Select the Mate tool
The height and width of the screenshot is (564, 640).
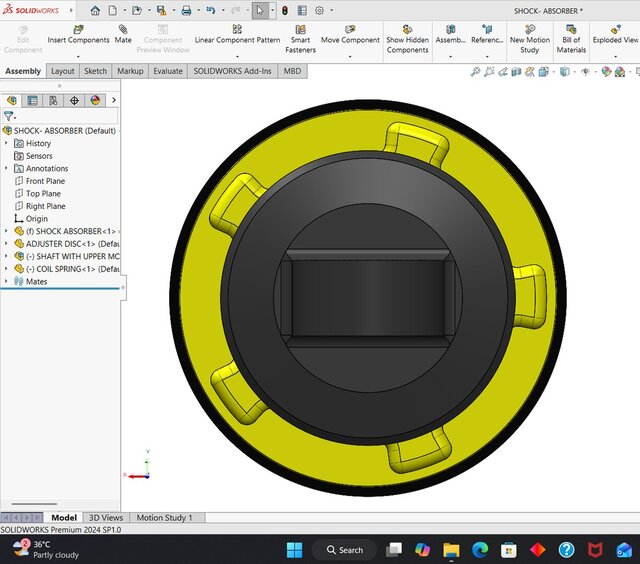point(123,35)
